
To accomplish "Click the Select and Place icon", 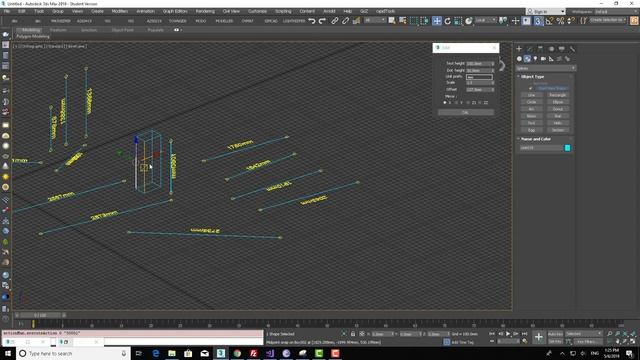I will tap(469, 21).
